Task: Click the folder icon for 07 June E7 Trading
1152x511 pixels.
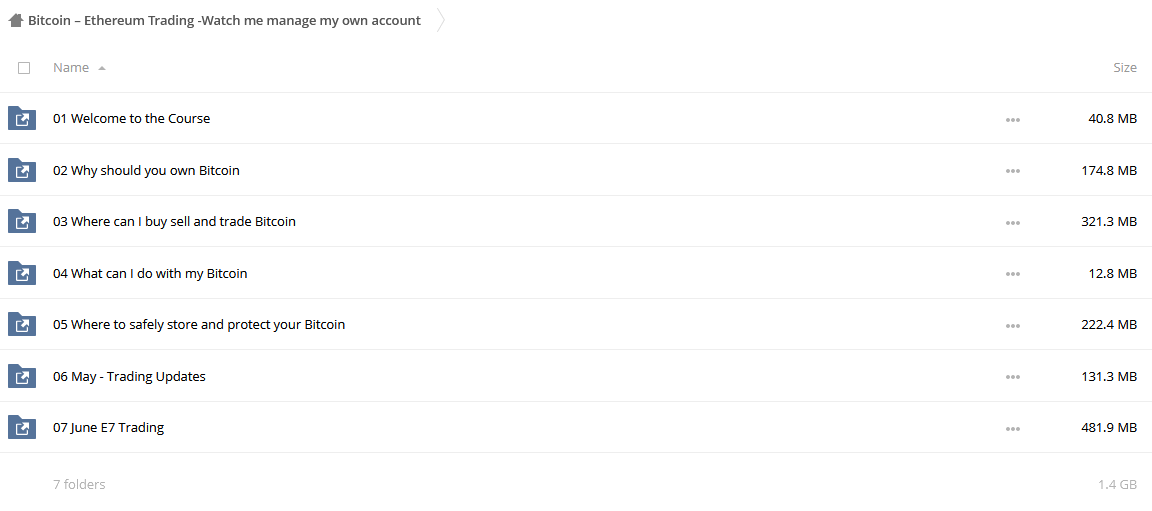Action: coord(22,427)
